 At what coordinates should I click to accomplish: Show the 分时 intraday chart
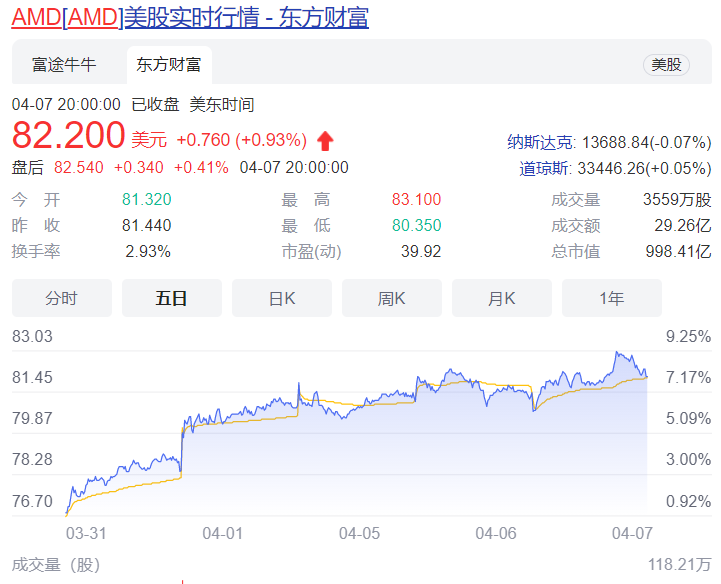tap(62, 298)
